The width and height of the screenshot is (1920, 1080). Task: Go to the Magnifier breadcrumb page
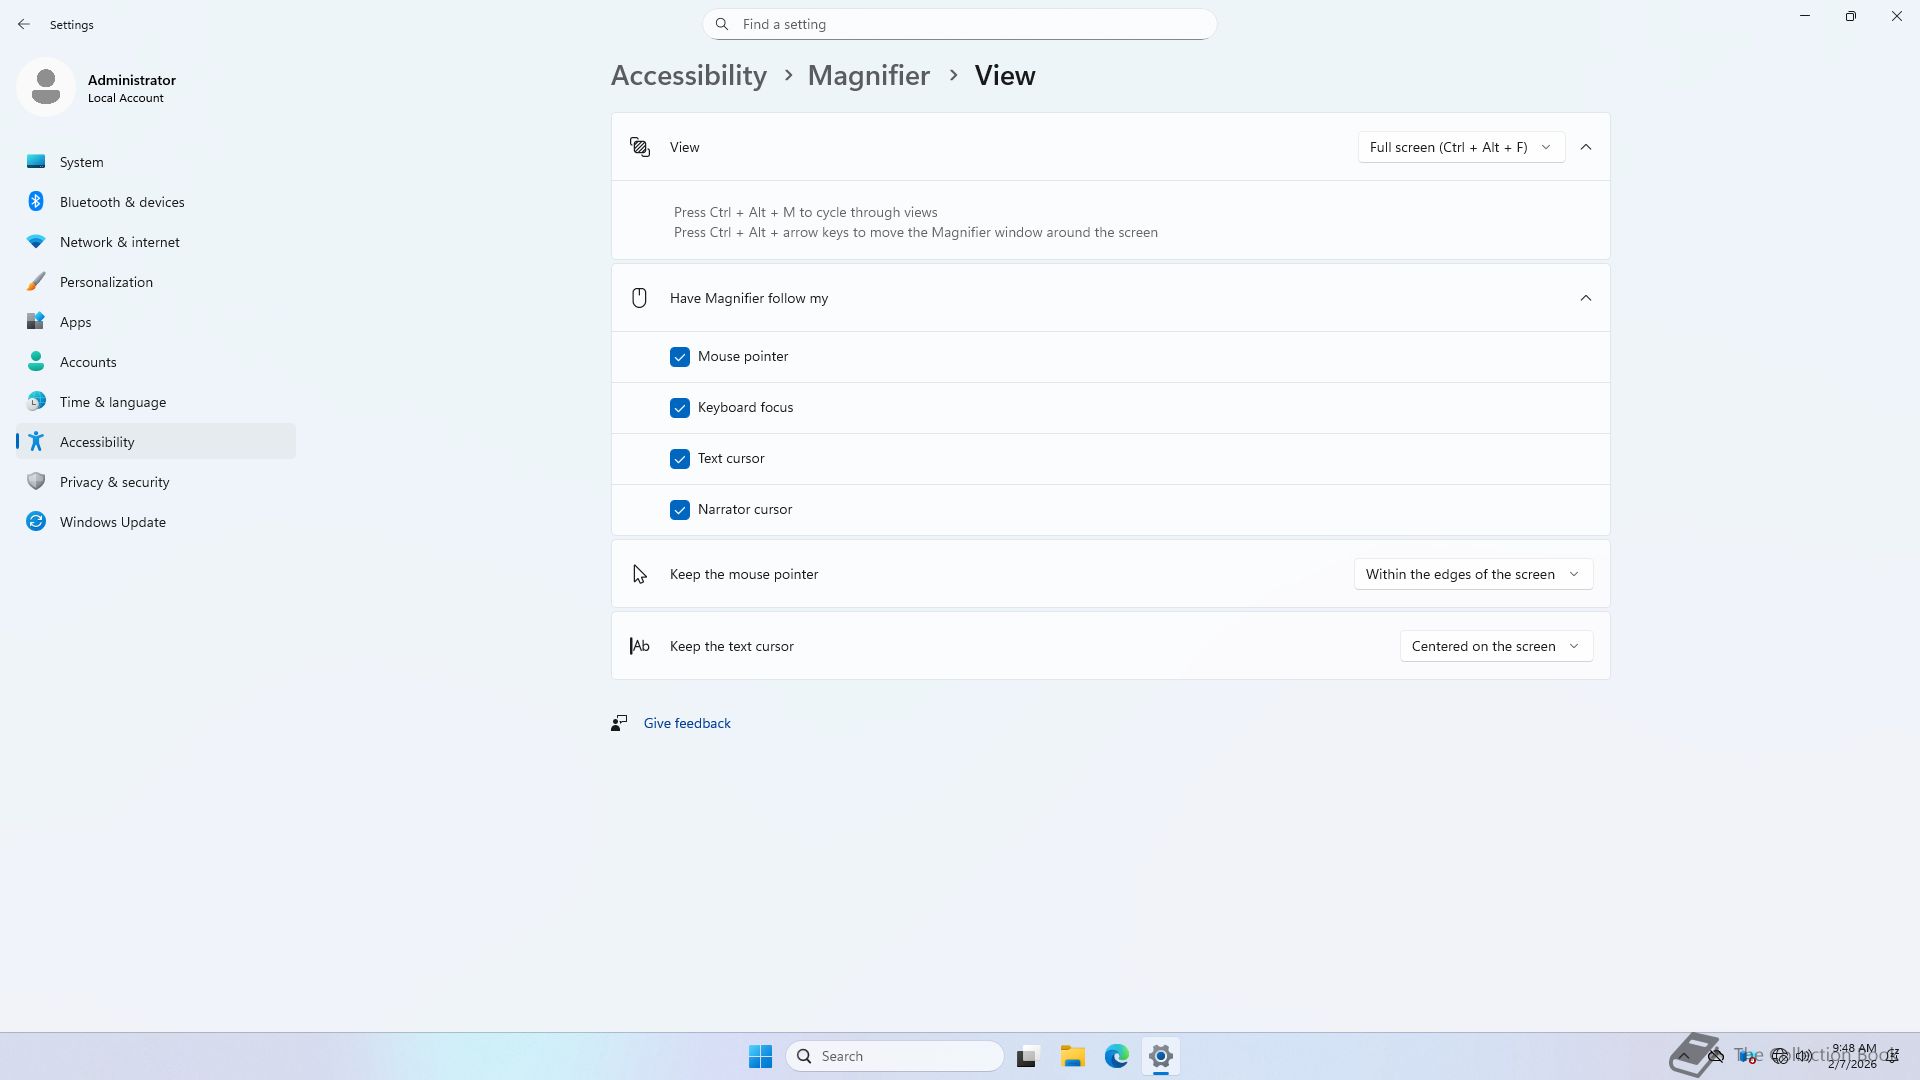click(868, 76)
